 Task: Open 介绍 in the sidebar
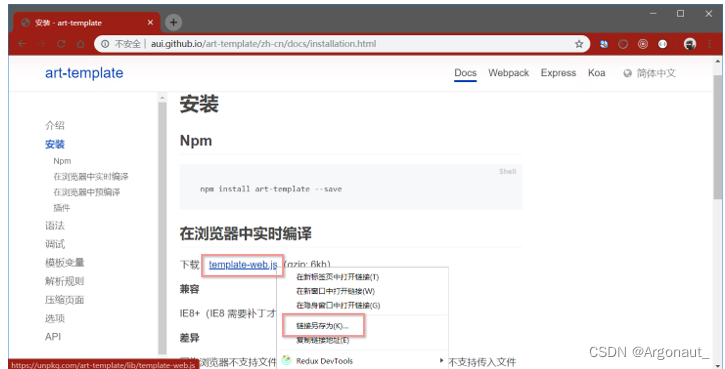(x=55, y=125)
